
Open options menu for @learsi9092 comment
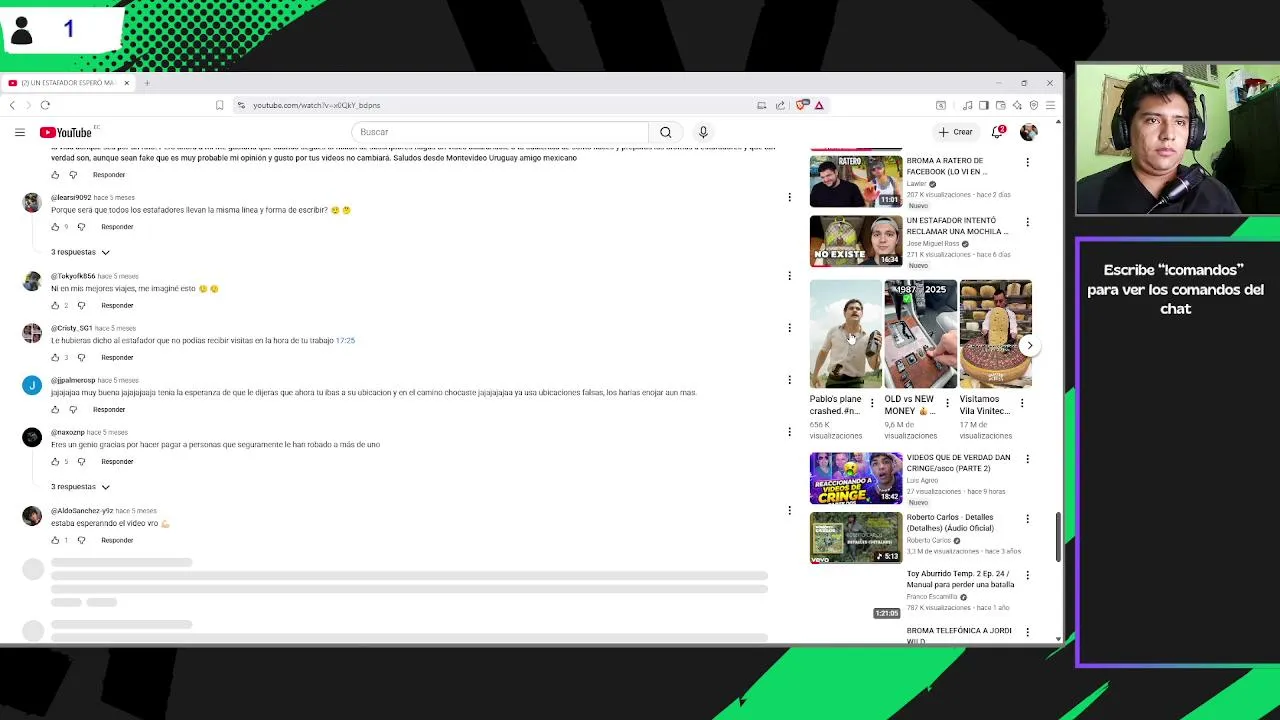[x=789, y=197]
